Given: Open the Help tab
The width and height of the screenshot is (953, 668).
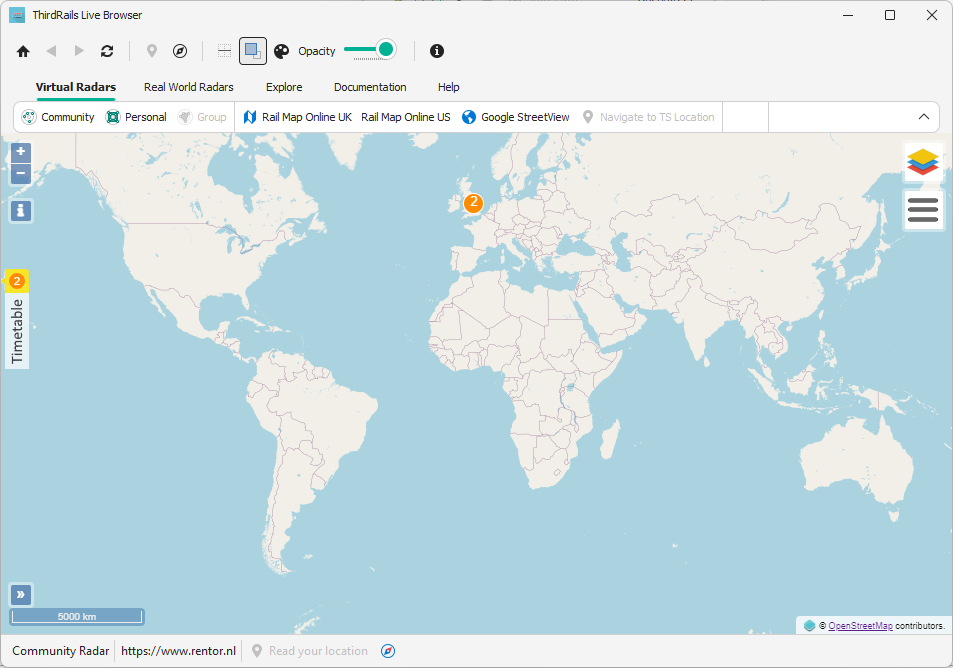Looking at the screenshot, I should (449, 87).
